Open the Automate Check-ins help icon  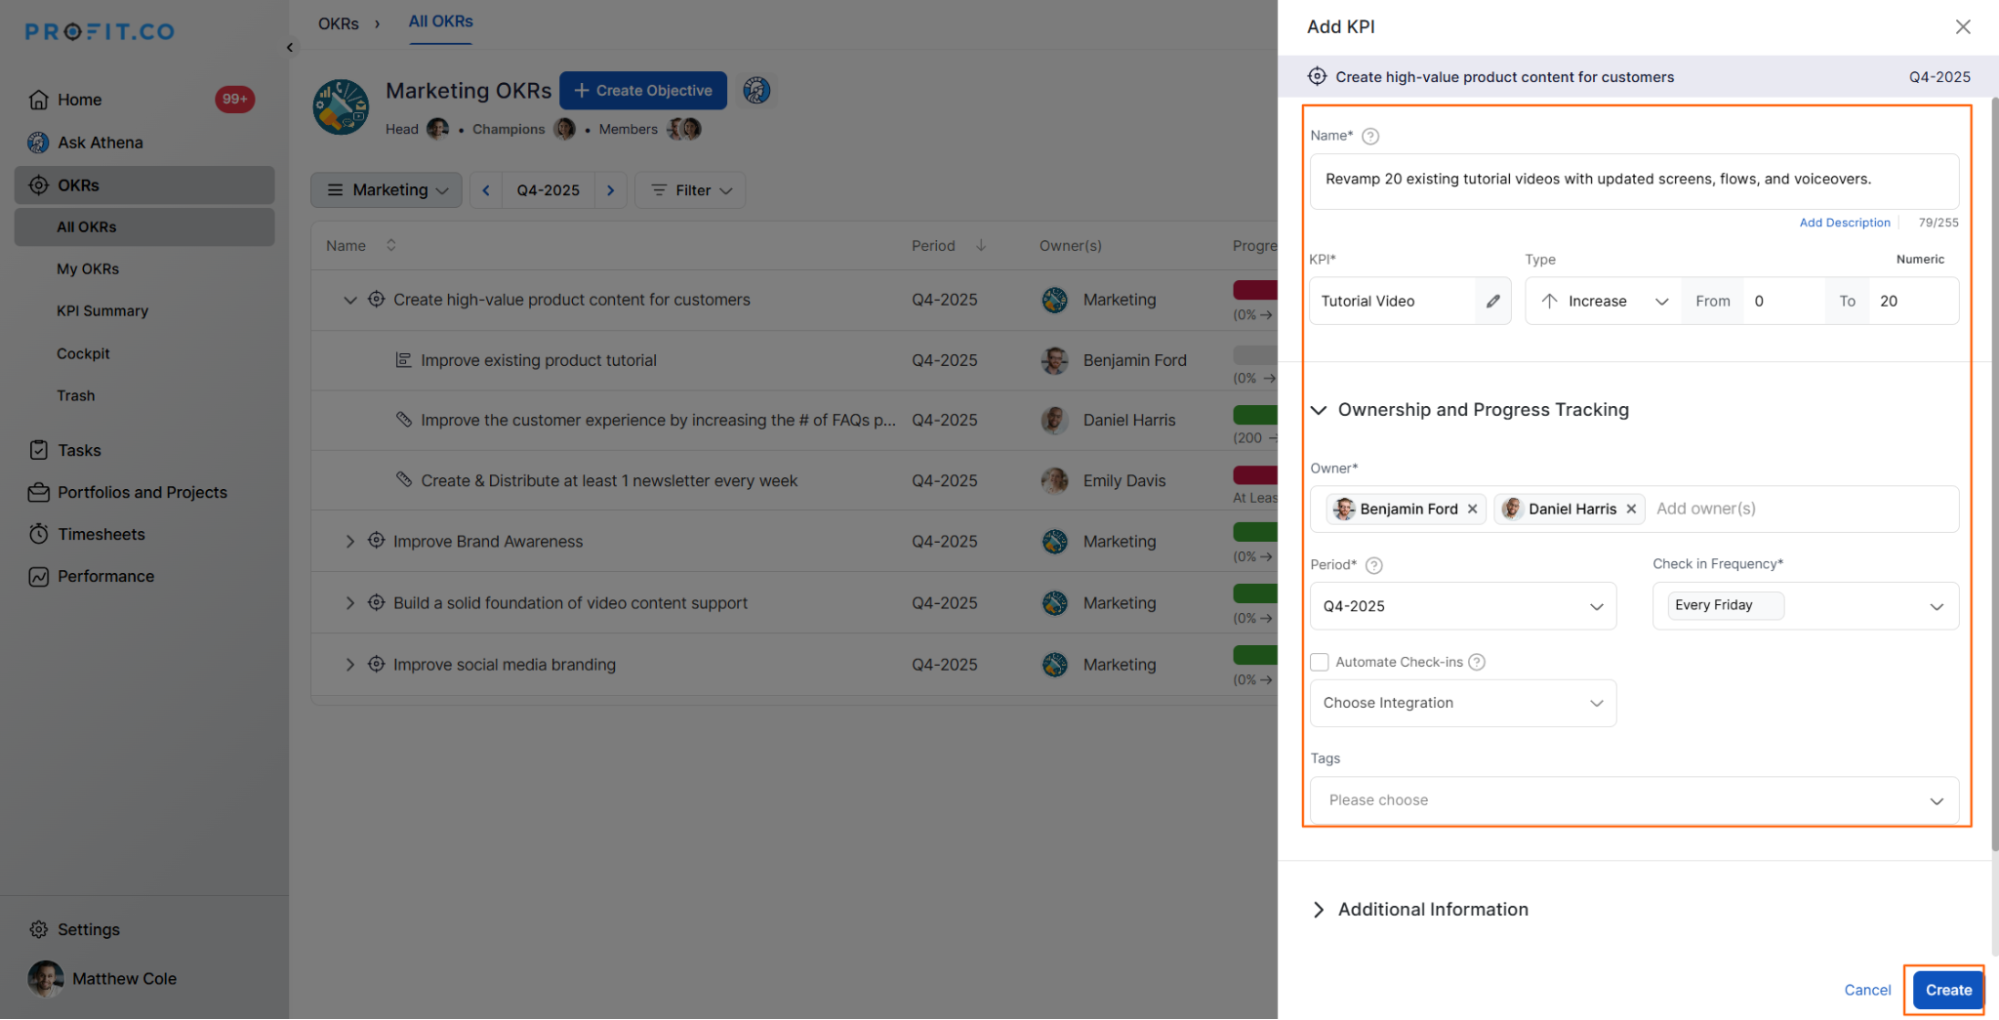[x=1476, y=662]
